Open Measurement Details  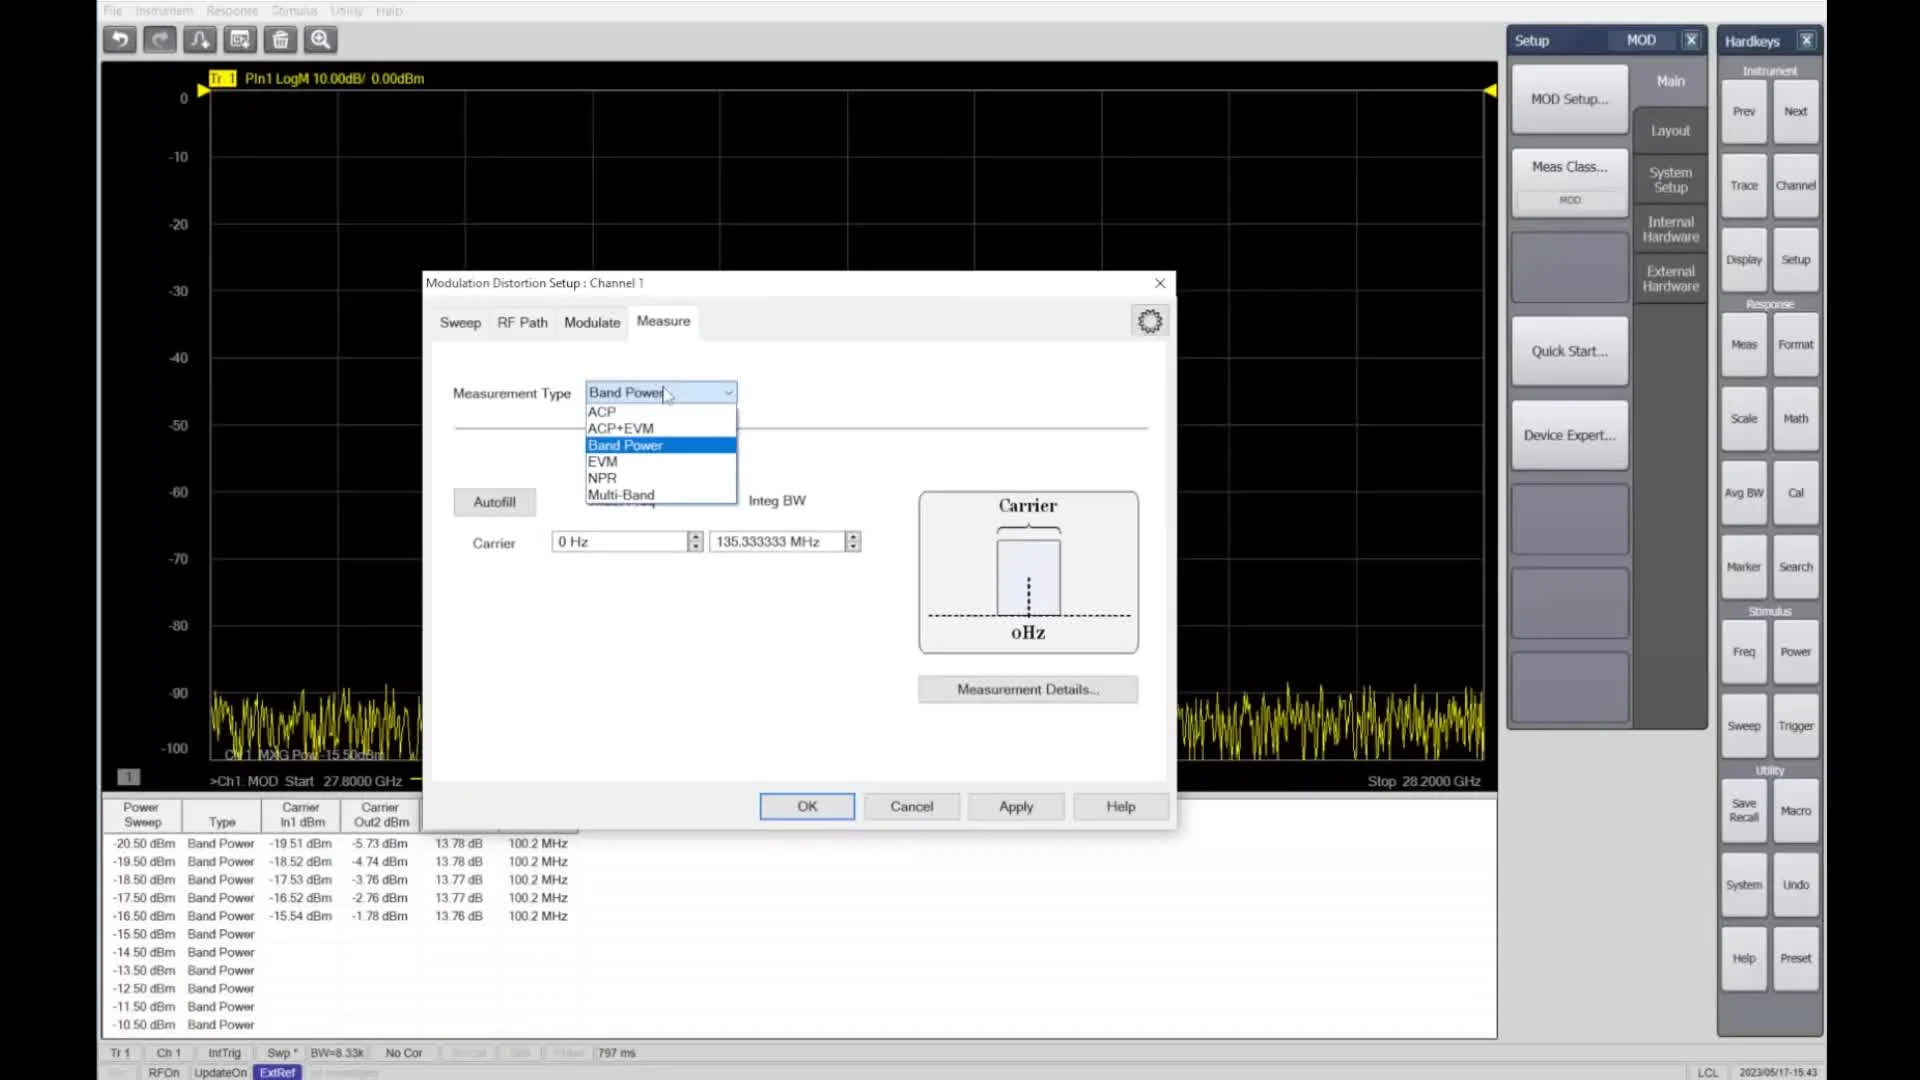tap(1028, 689)
